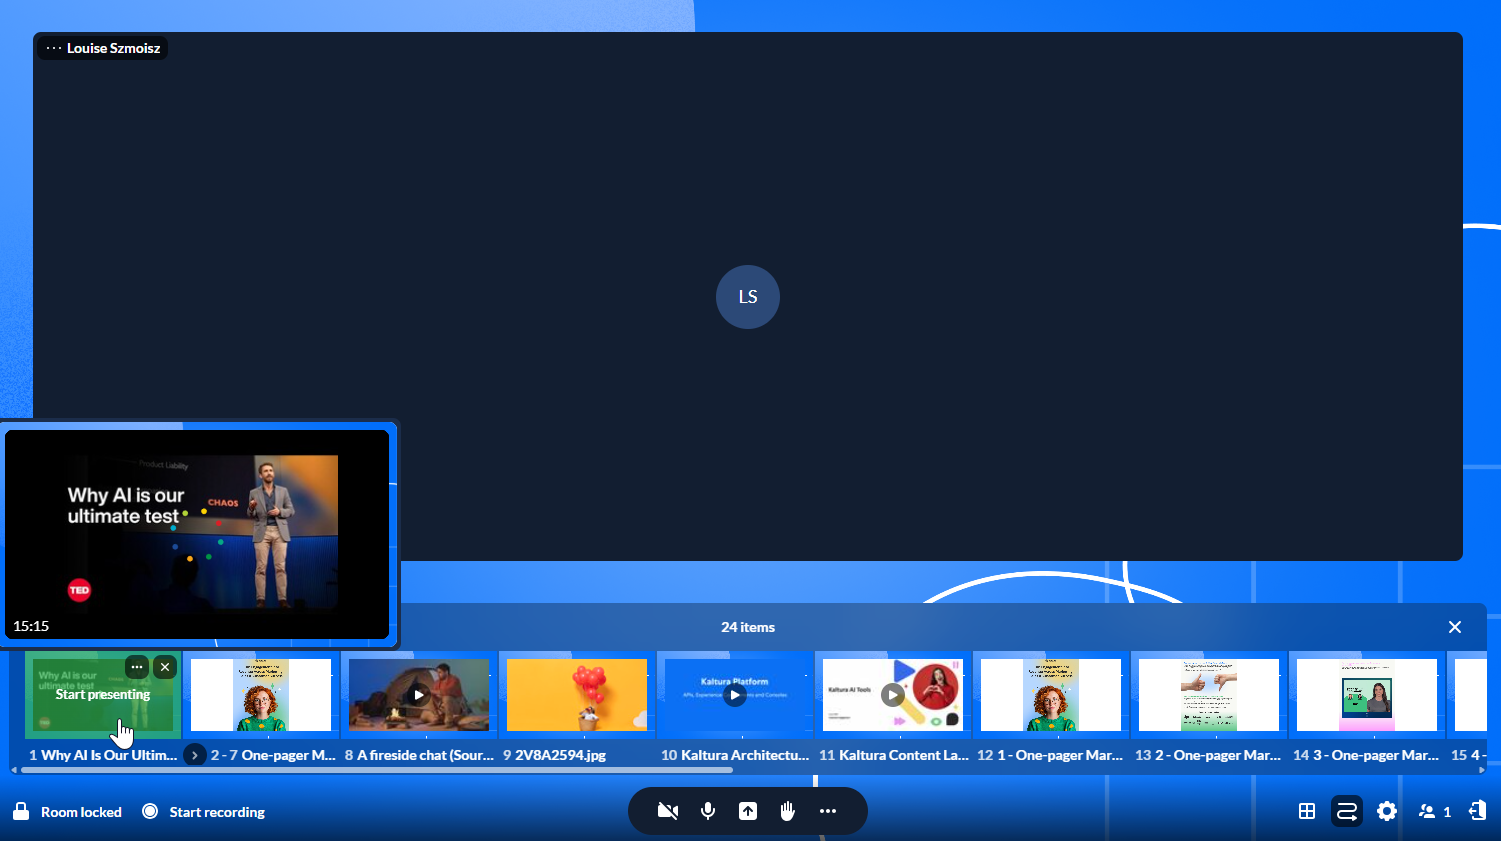Click the '9 2V8A2594.jpg' file name

(x=554, y=755)
